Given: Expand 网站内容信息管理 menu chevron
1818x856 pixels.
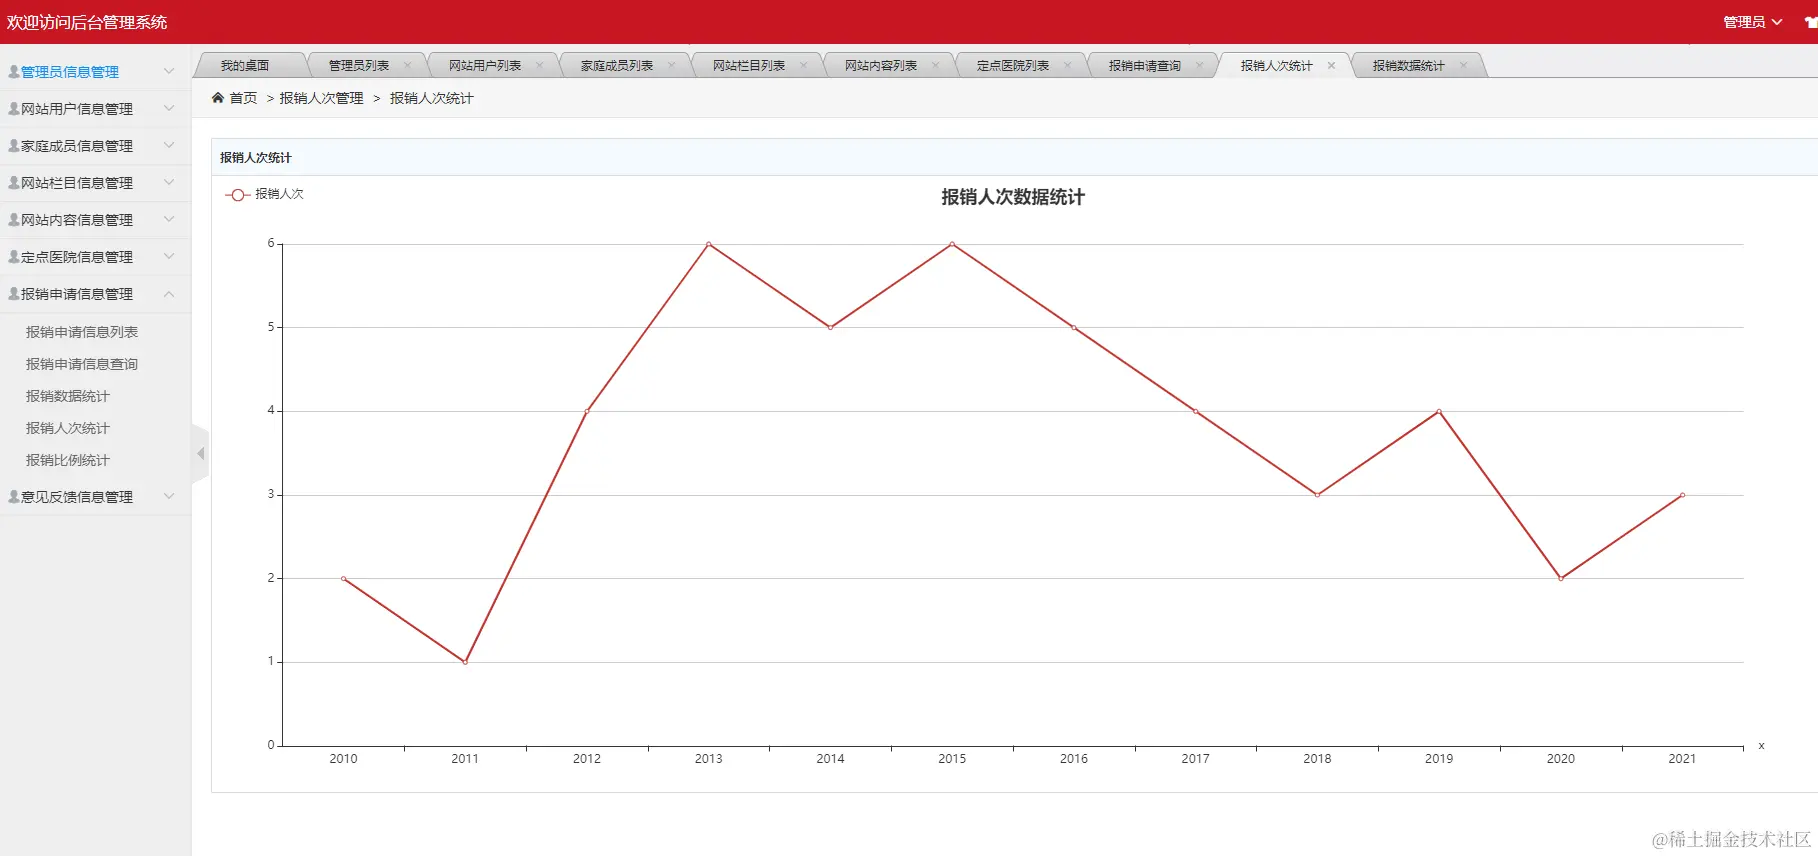Looking at the screenshot, I should pyautogui.click(x=169, y=219).
